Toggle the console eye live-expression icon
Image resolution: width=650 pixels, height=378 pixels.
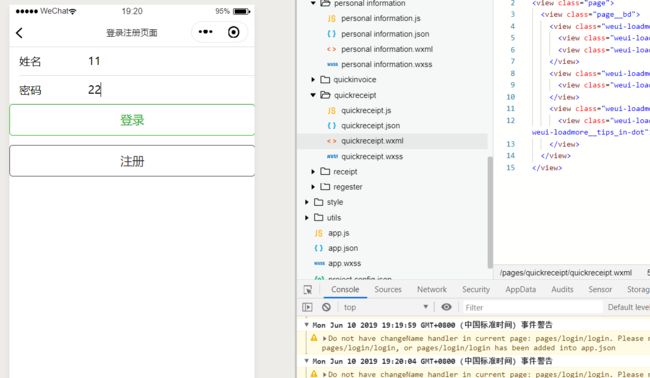pyautogui.click(x=446, y=307)
